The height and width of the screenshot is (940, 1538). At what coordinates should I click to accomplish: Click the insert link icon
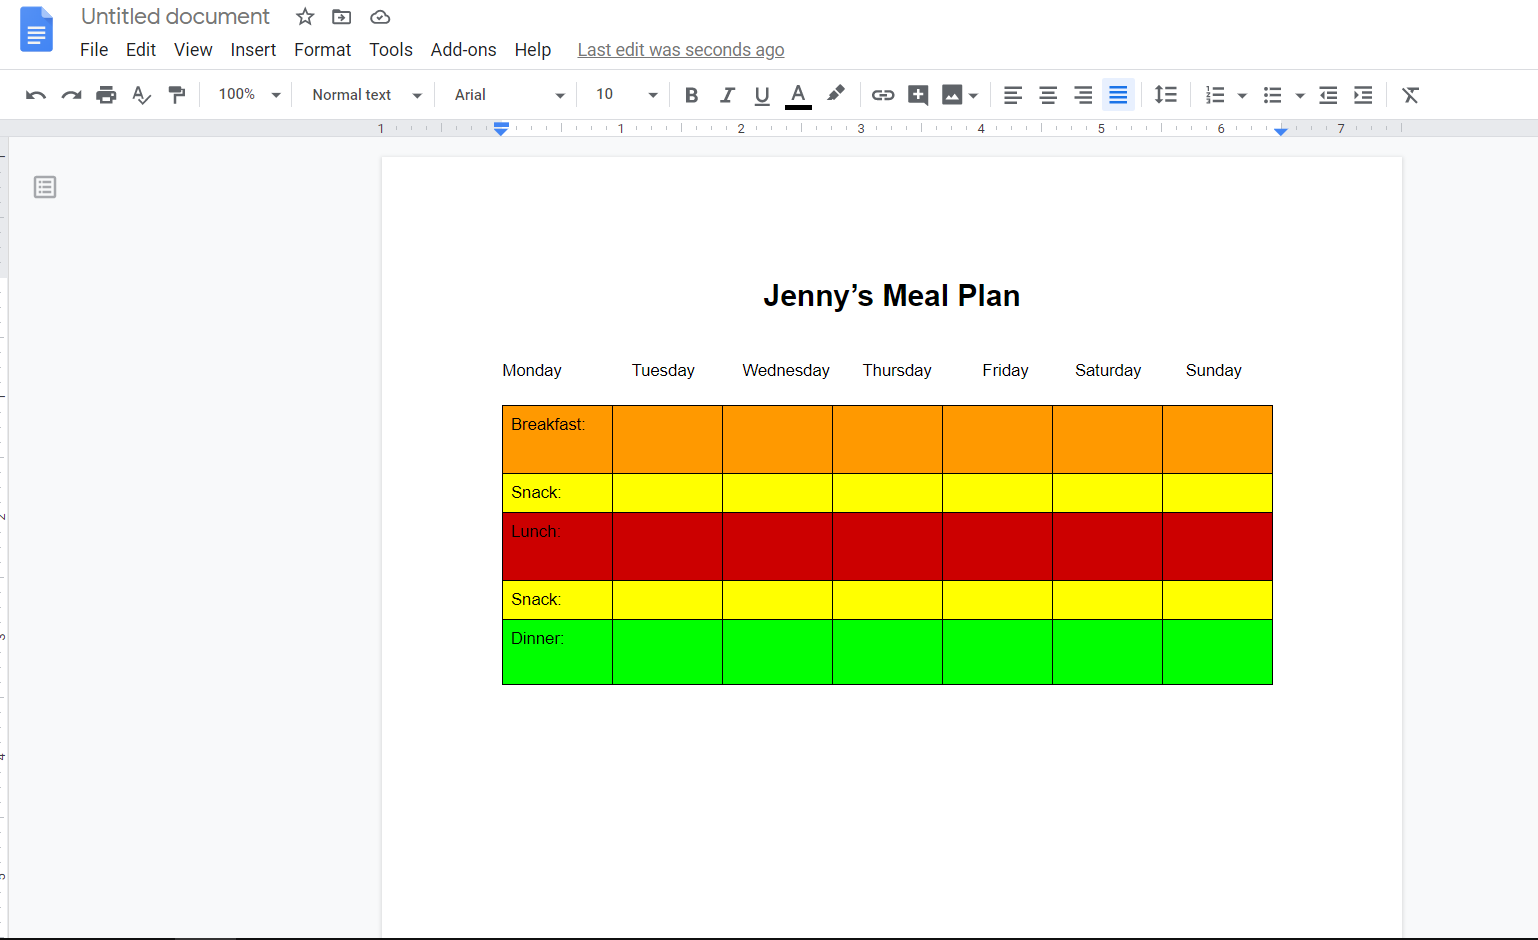click(882, 95)
